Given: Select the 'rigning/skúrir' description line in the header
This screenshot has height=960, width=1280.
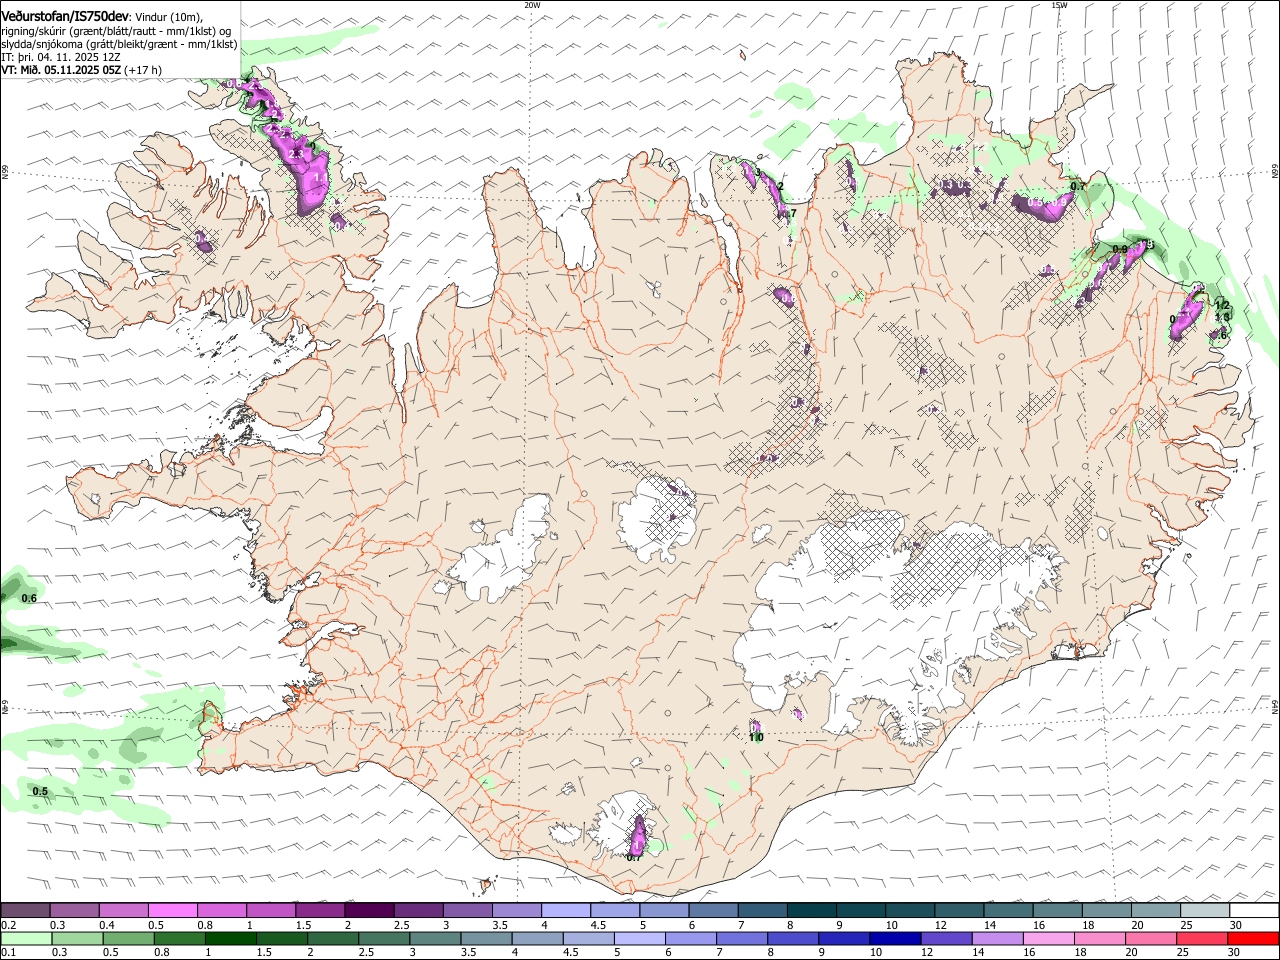Looking at the screenshot, I should click(x=115, y=31).
